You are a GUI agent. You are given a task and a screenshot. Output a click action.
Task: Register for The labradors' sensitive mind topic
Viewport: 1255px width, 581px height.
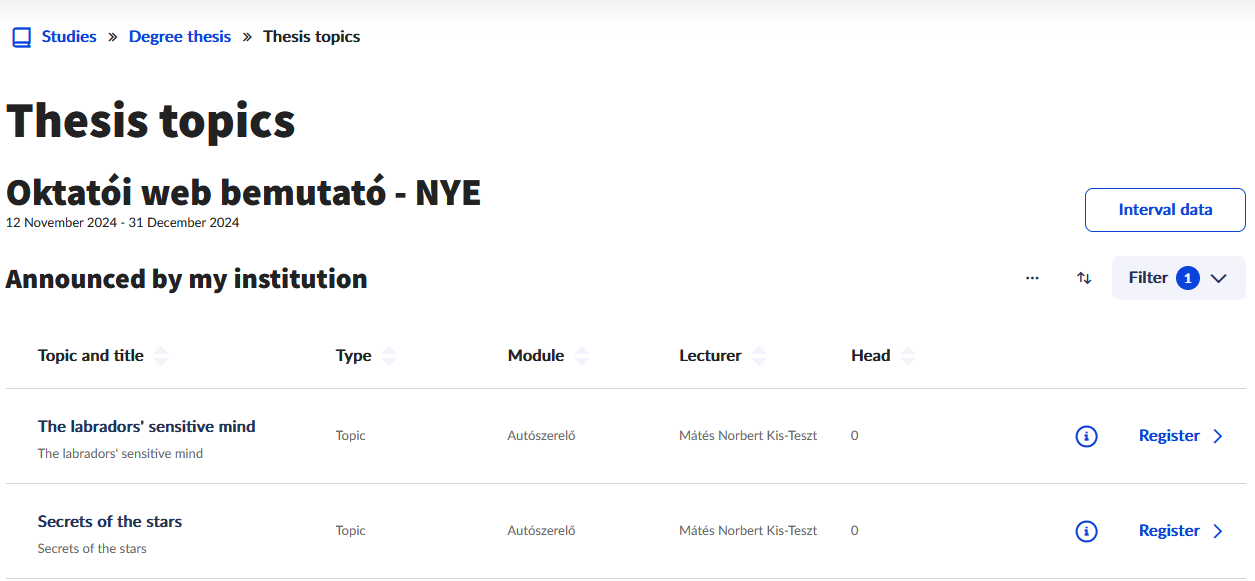(1169, 436)
